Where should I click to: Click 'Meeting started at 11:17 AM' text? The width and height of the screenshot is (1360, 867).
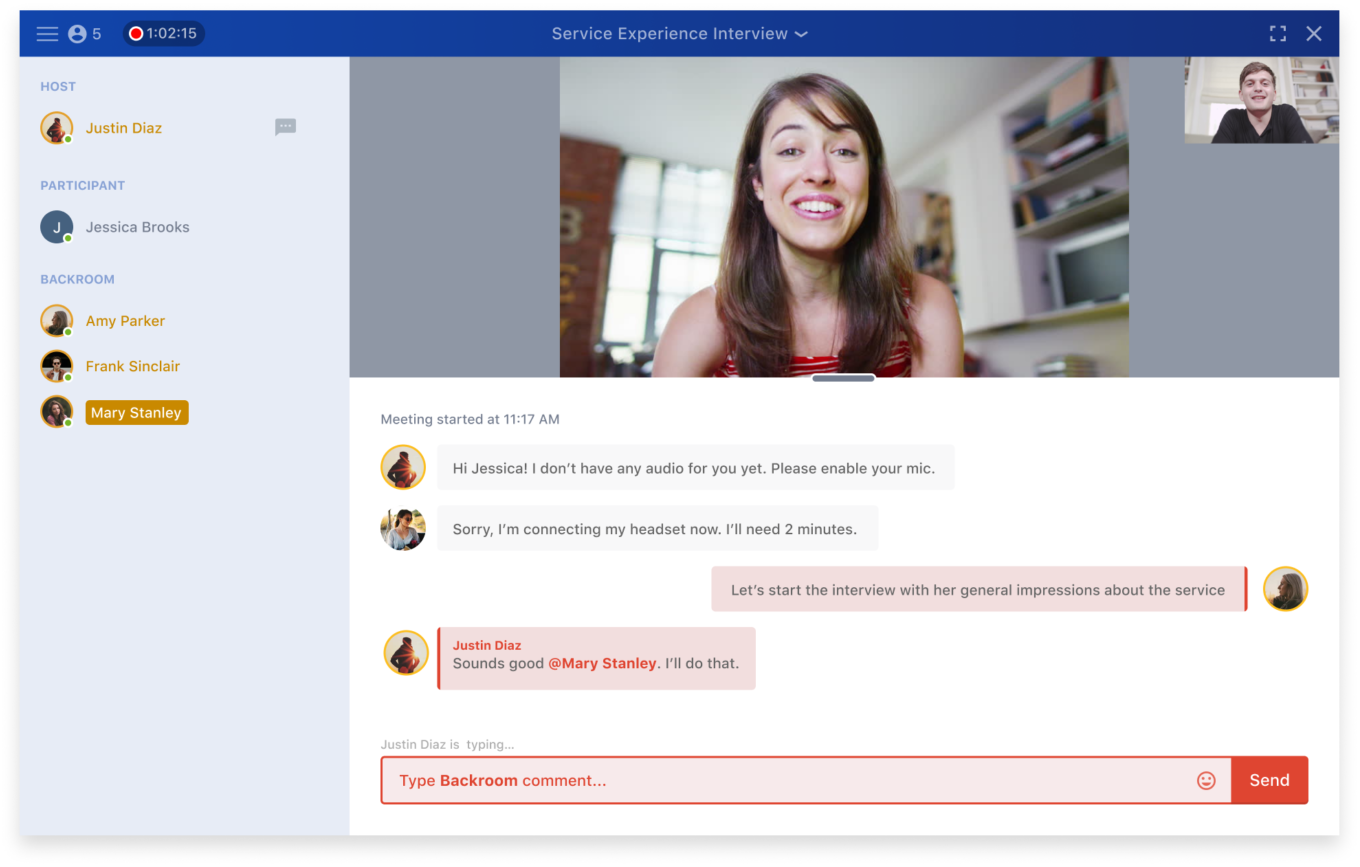(x=470, y=420)
